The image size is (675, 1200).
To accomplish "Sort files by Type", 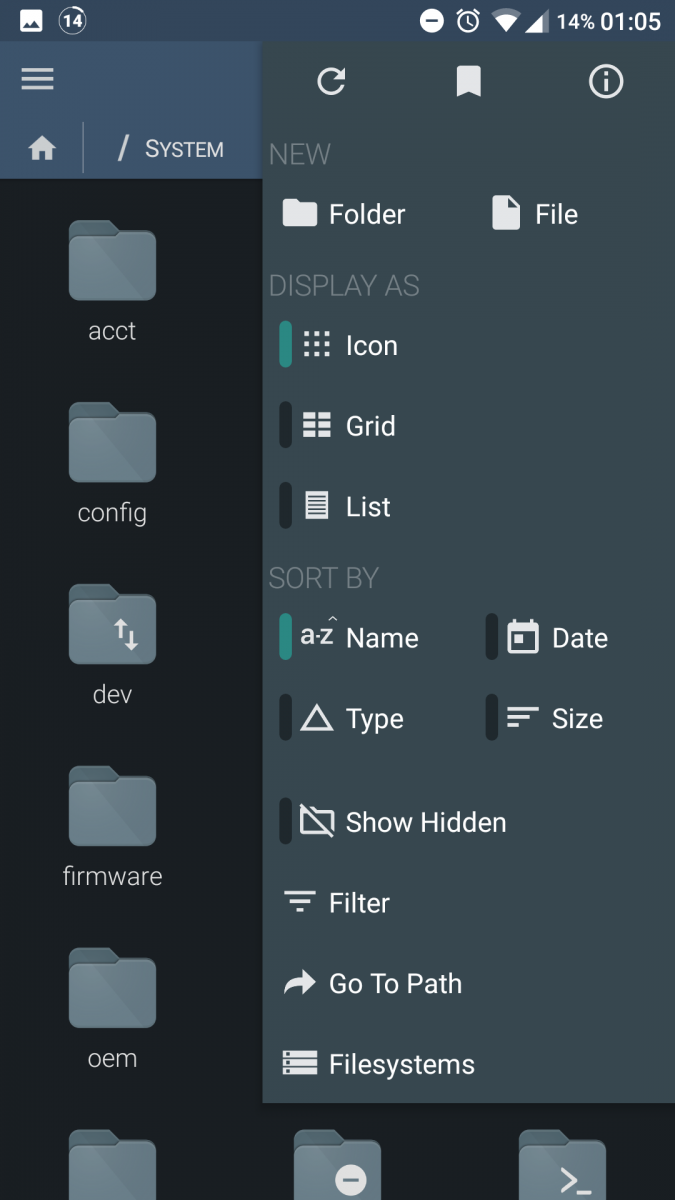I will (x=355, y=718).
